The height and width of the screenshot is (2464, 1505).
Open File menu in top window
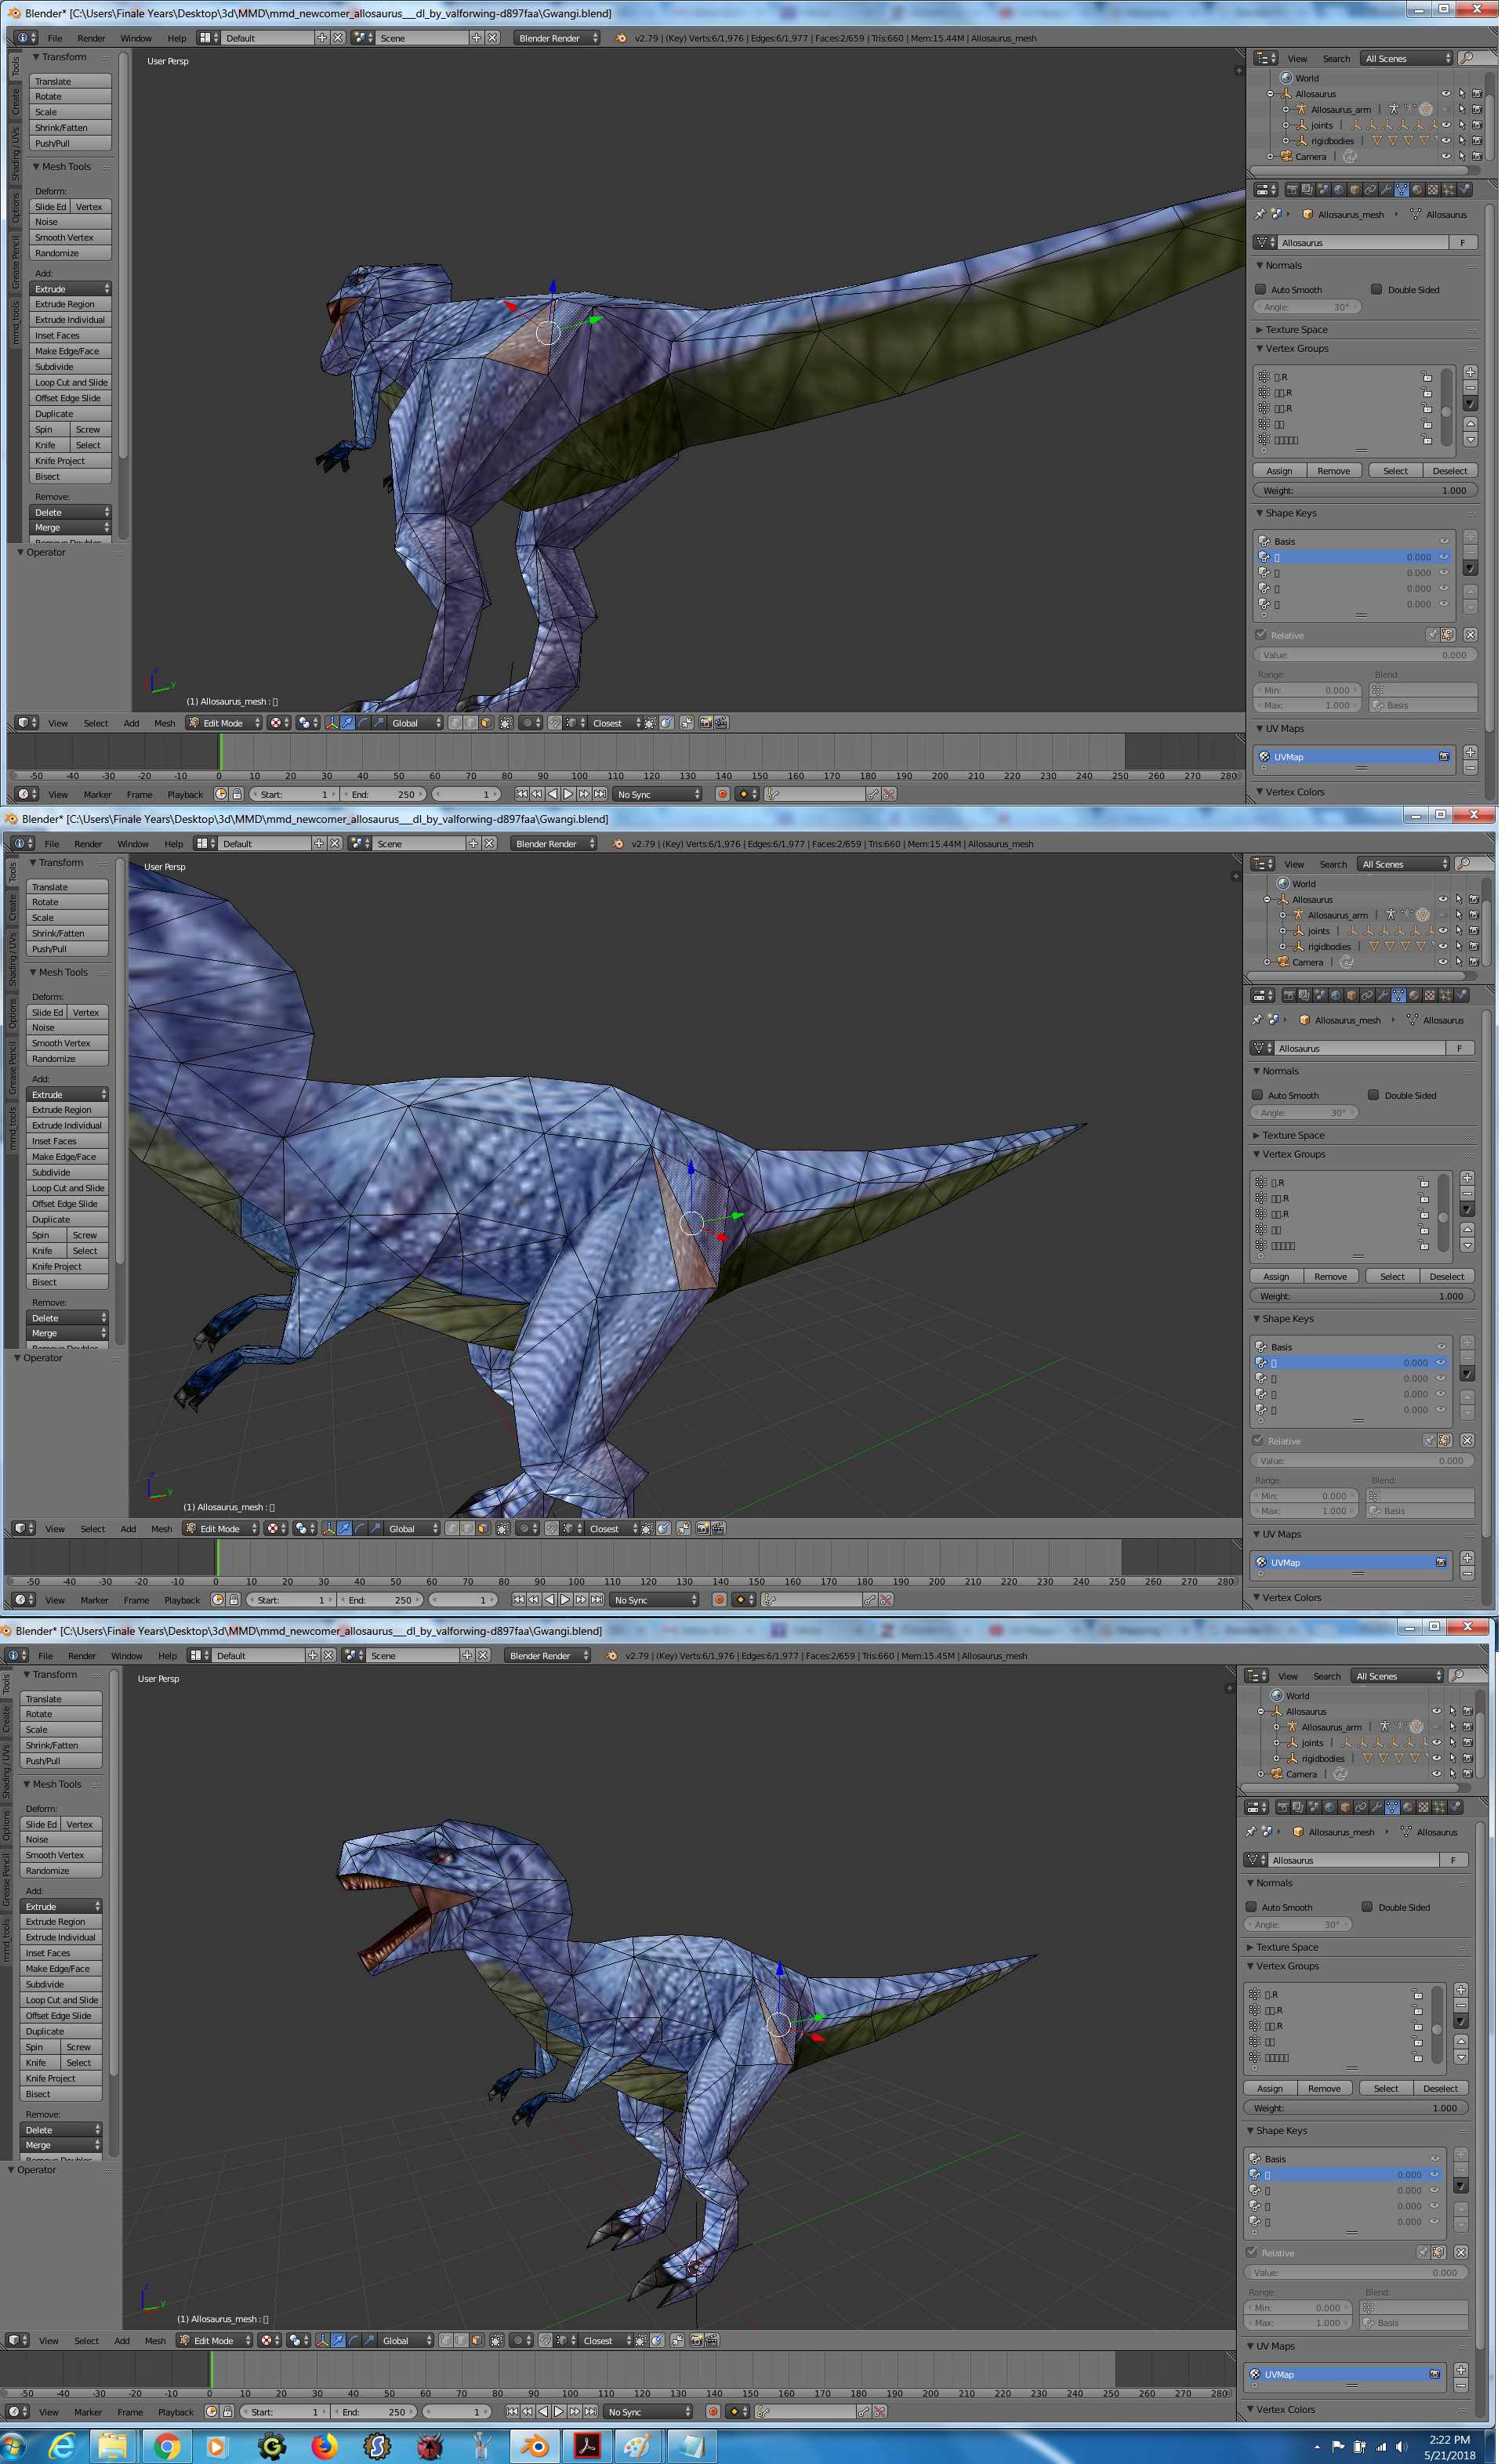point(55,38)
